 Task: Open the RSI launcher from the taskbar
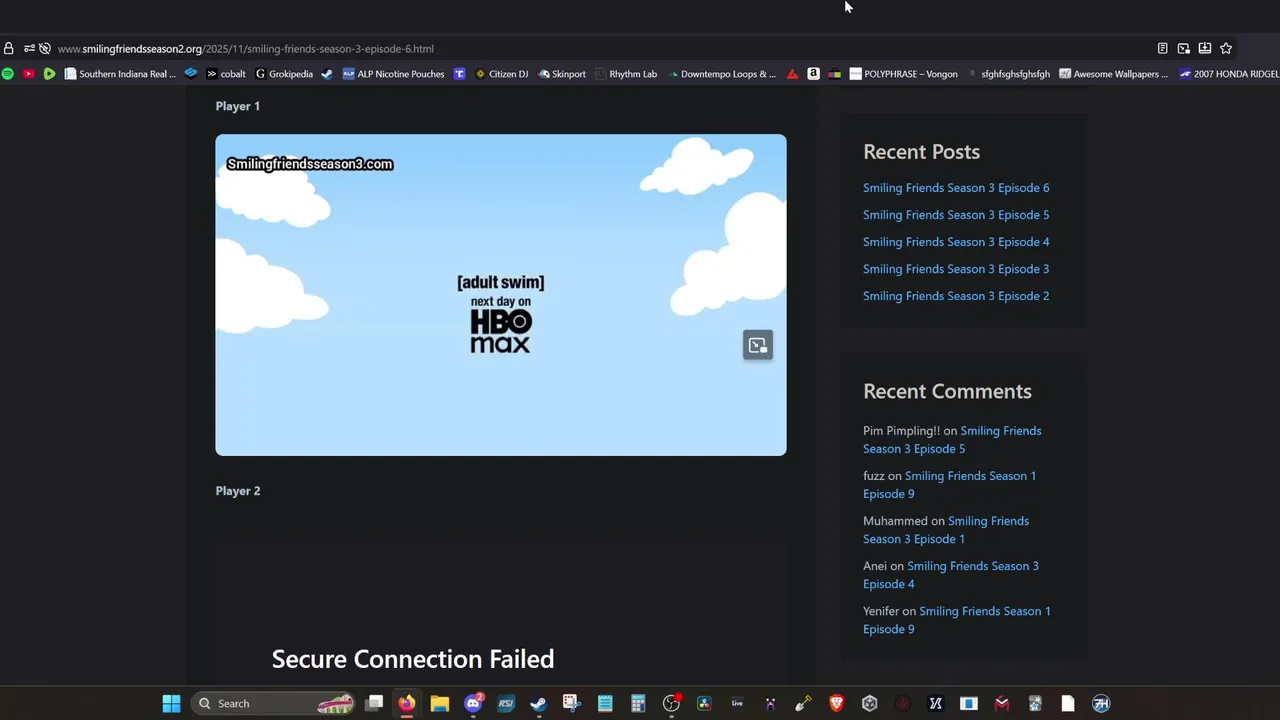tap(506, 704)
